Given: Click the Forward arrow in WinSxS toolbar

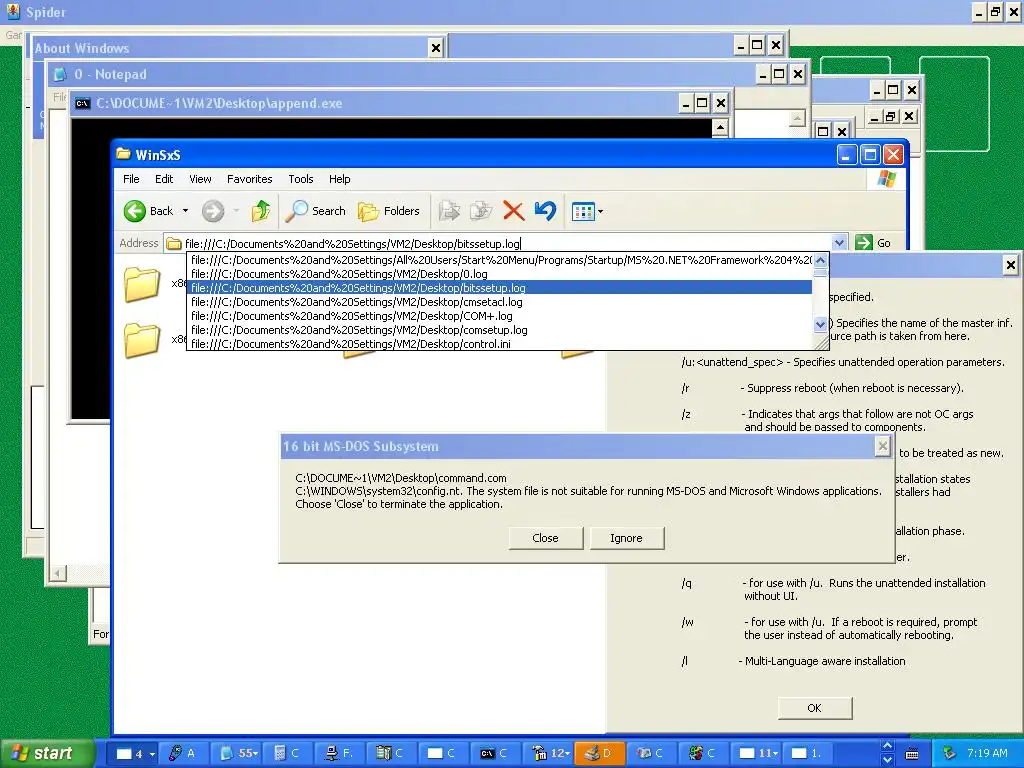Looking at the screenshot, I should point(213,211).
